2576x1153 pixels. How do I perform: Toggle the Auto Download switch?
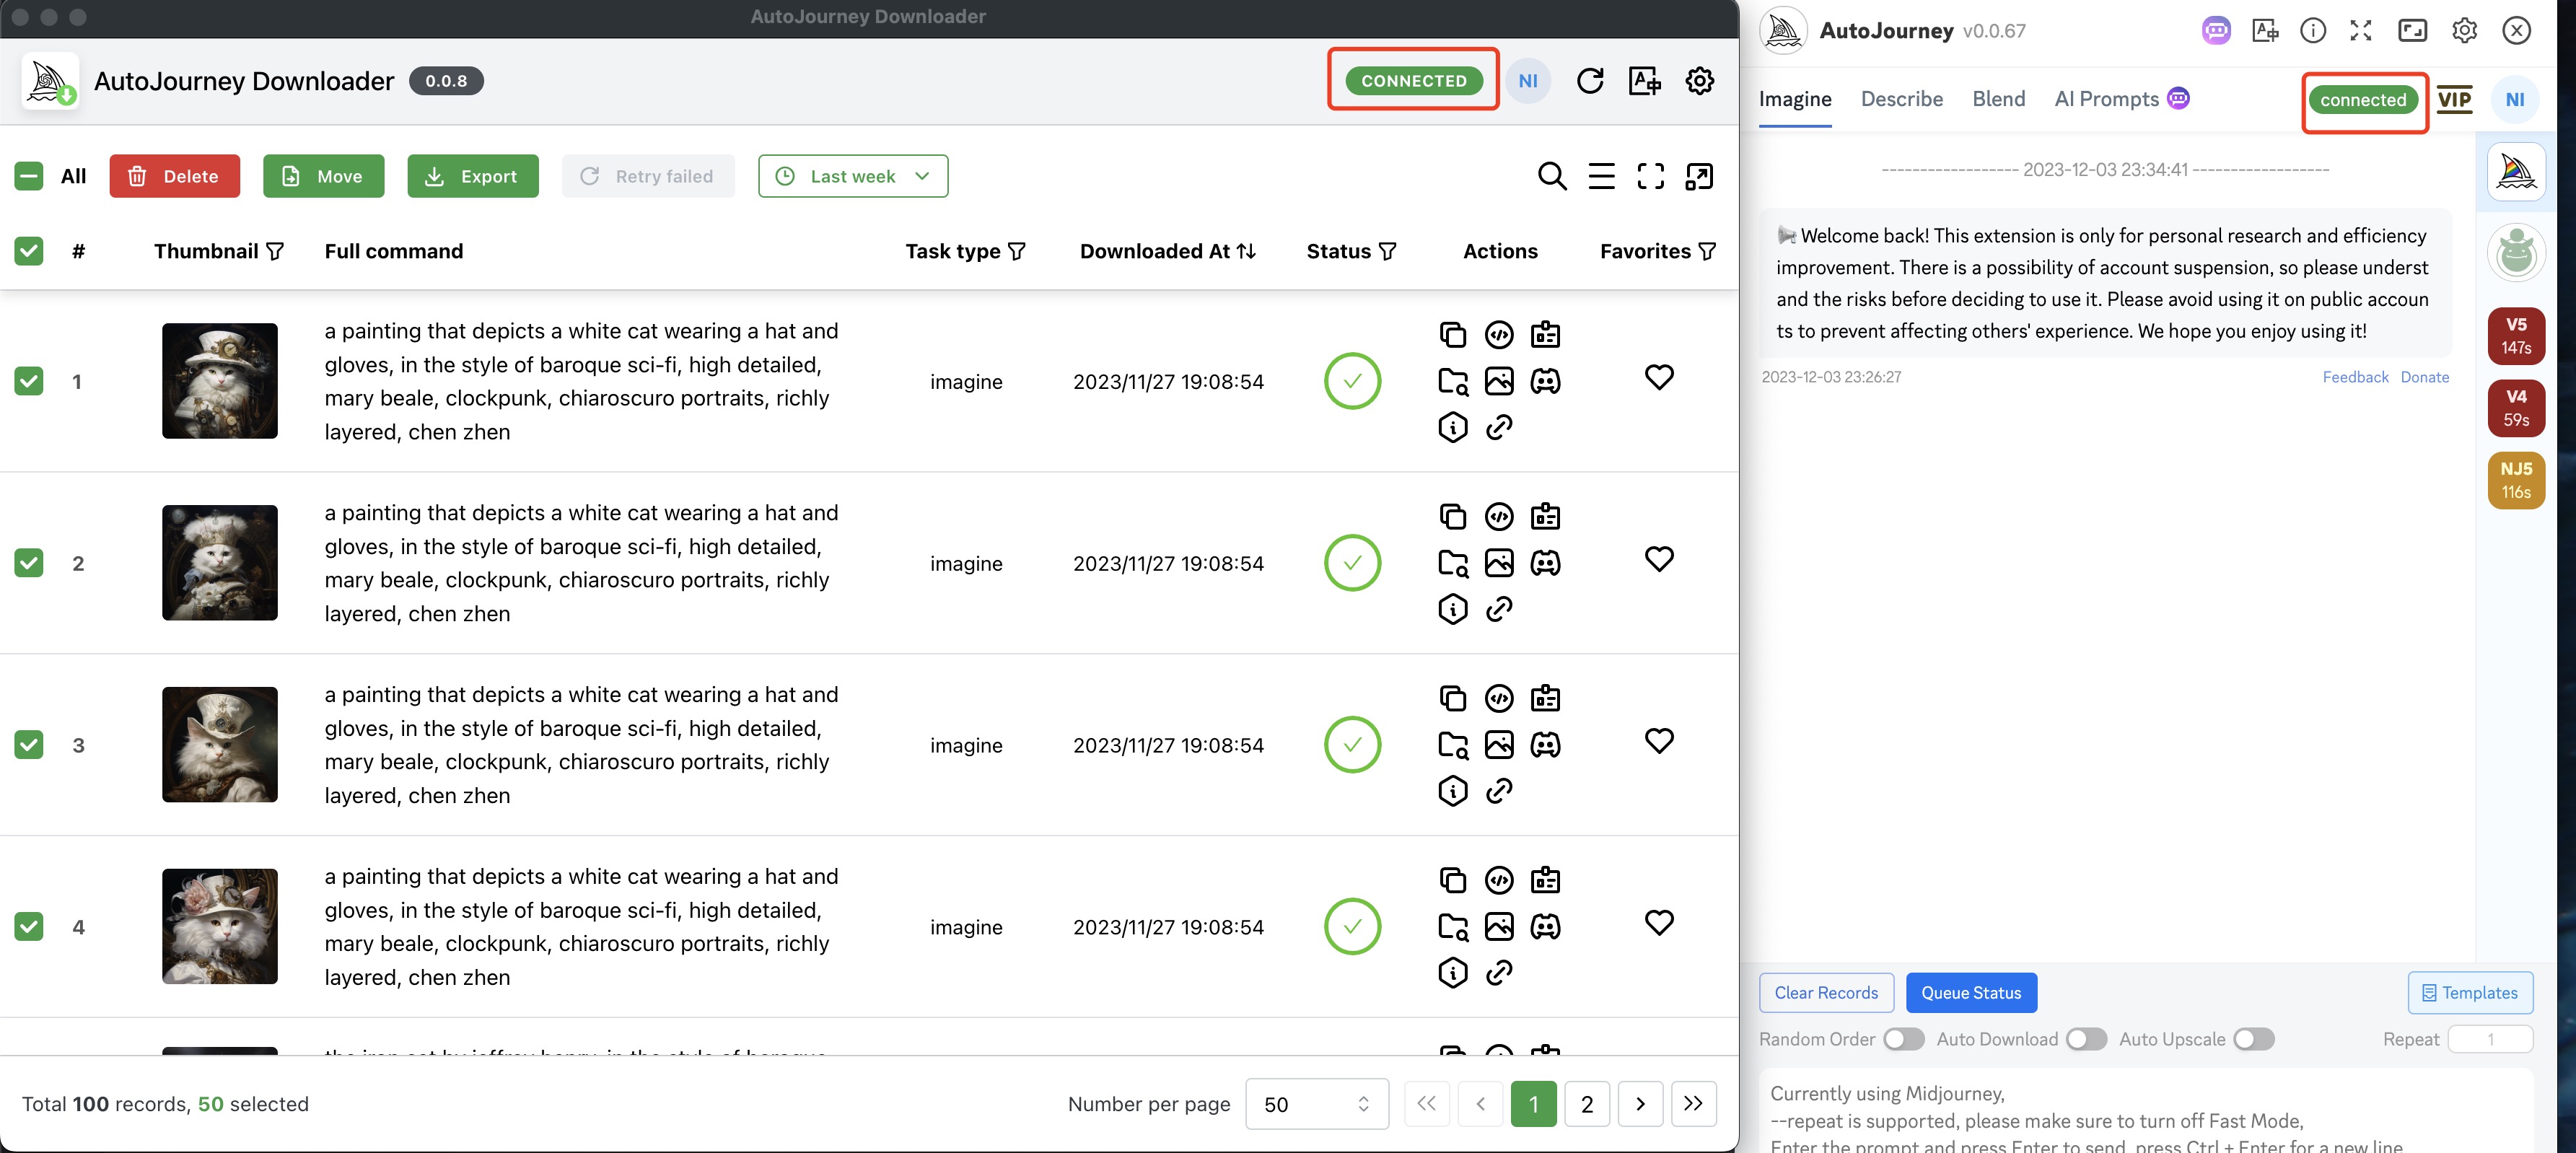coord(2086,1039)
